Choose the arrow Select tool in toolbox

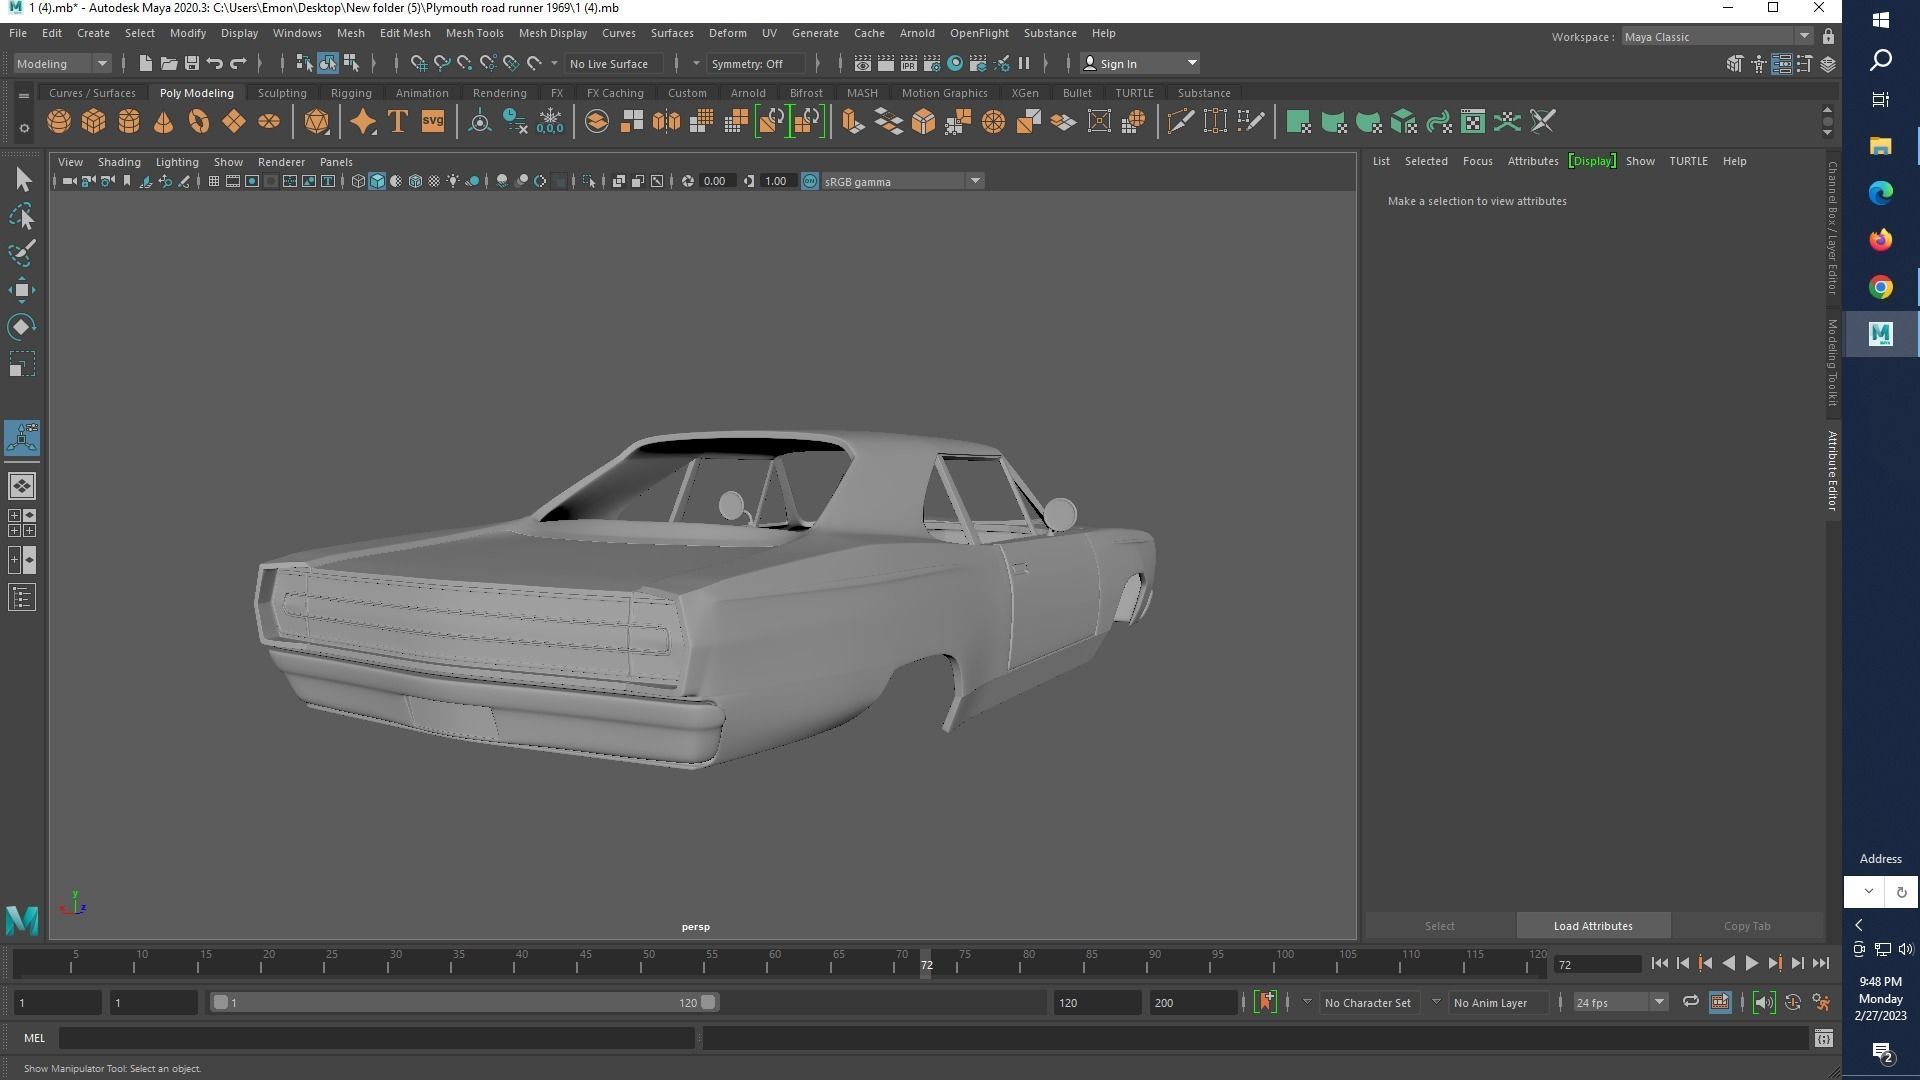point(22,179)
